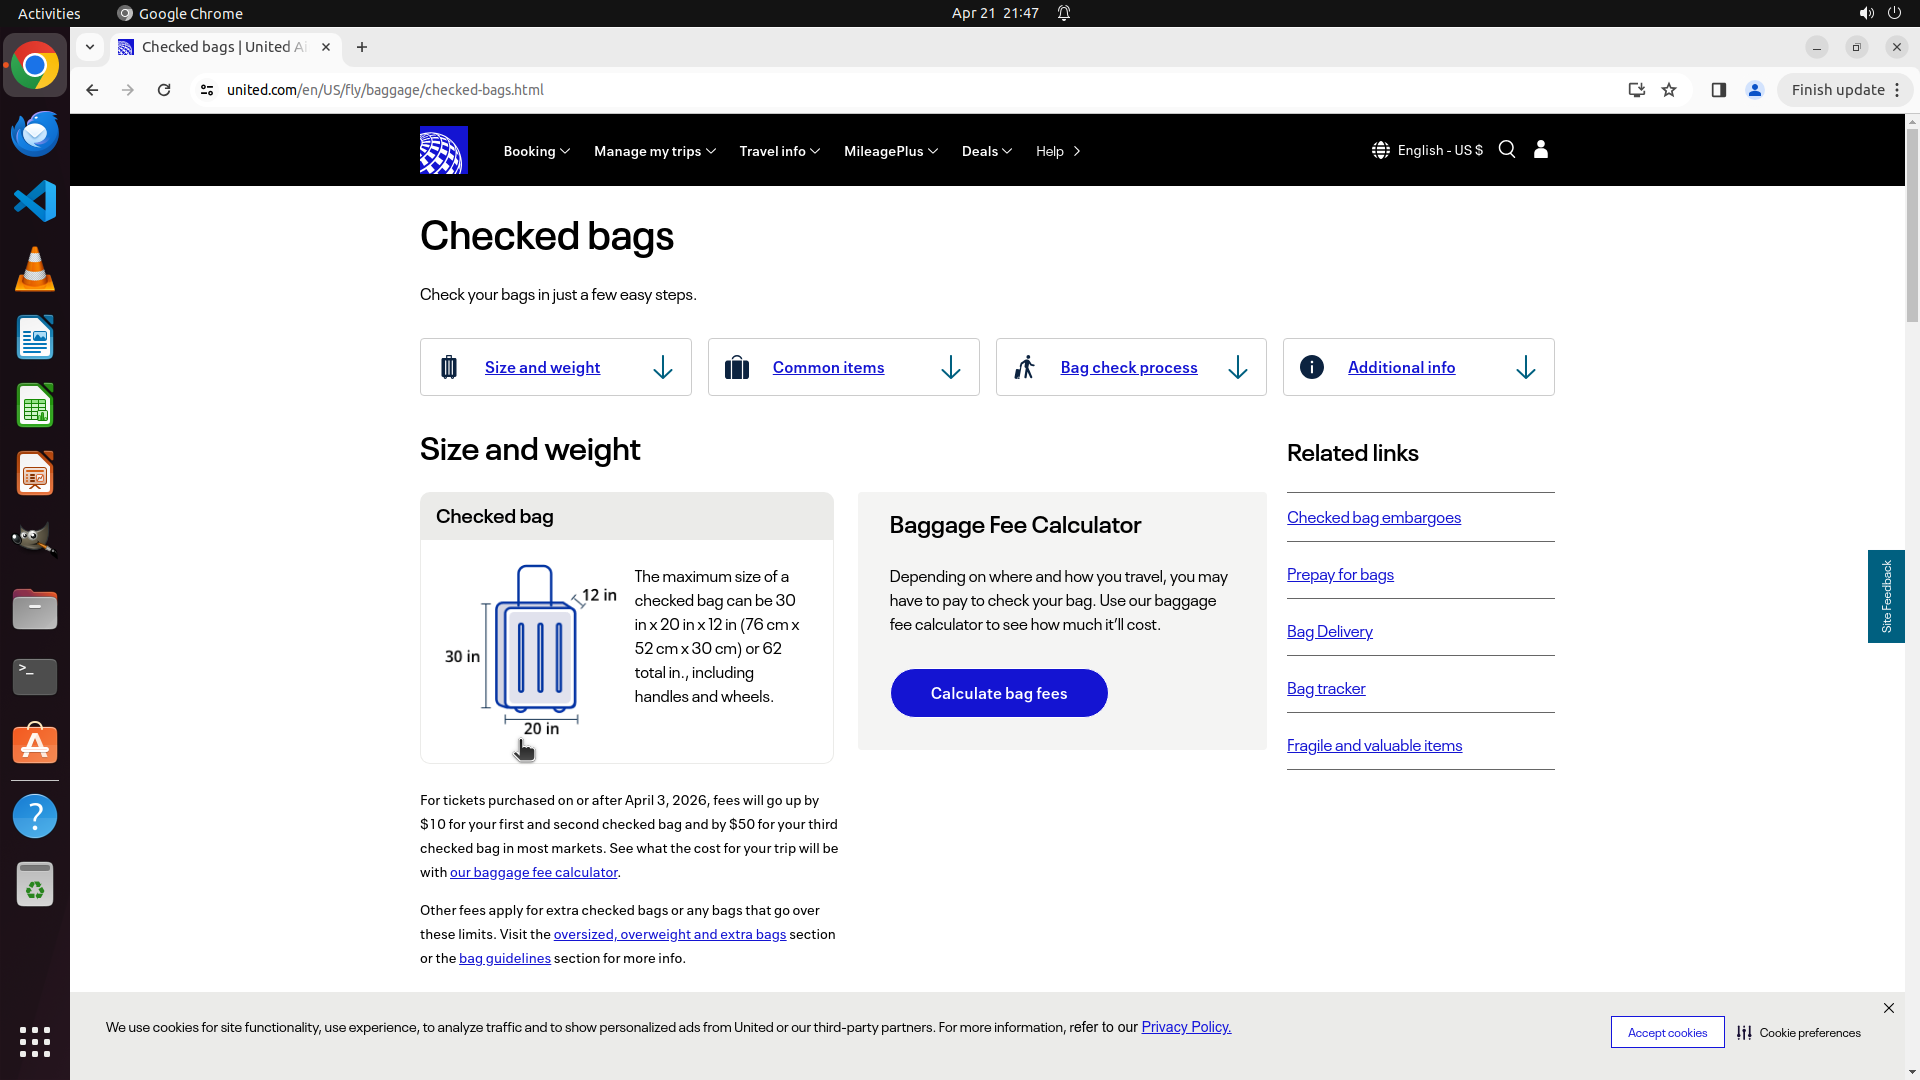This screenshot has width=1920, height=1080.
Task: Open the site search magnifier icon
Action: pos(1507,149)
